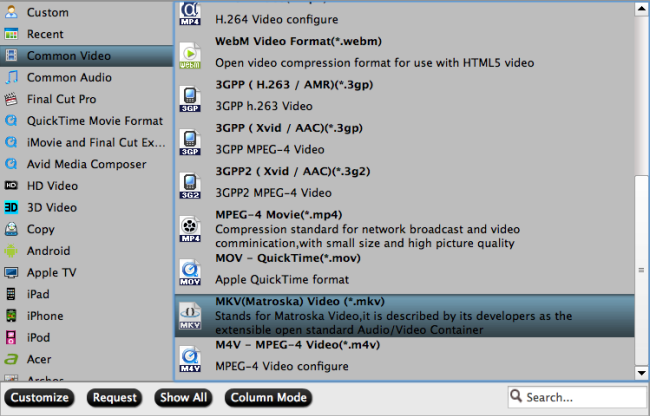Click the M4V format file icon
Image resolution: width=650 pixels, height=416 pixels.
pos(190,359)
